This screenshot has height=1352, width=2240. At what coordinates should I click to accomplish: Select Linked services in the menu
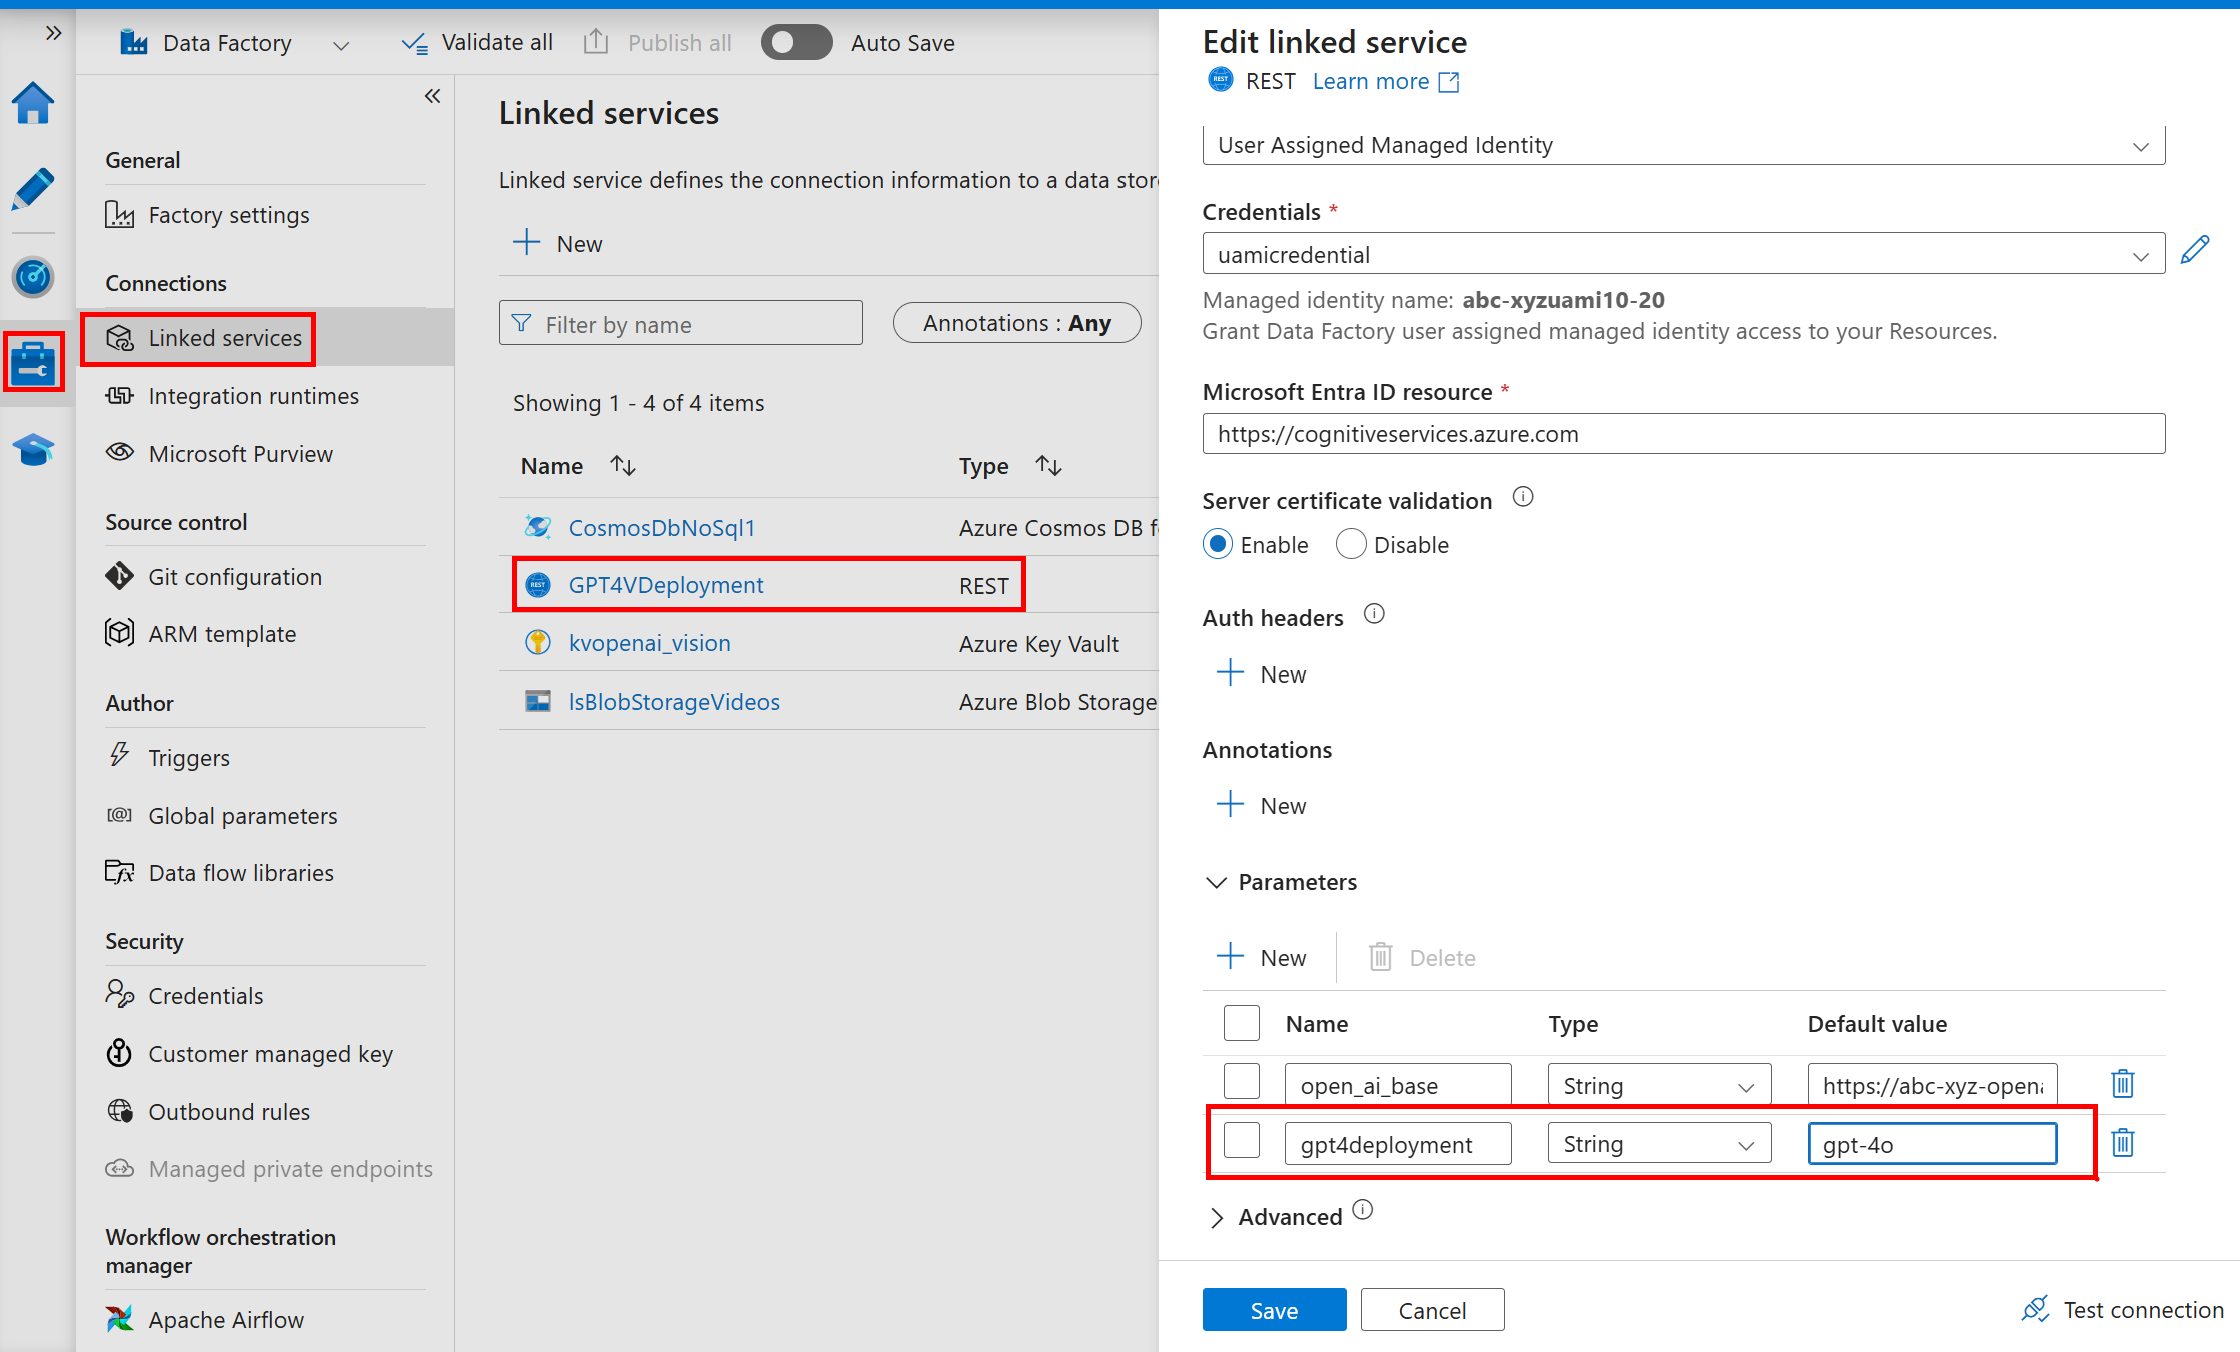point(225,338)
